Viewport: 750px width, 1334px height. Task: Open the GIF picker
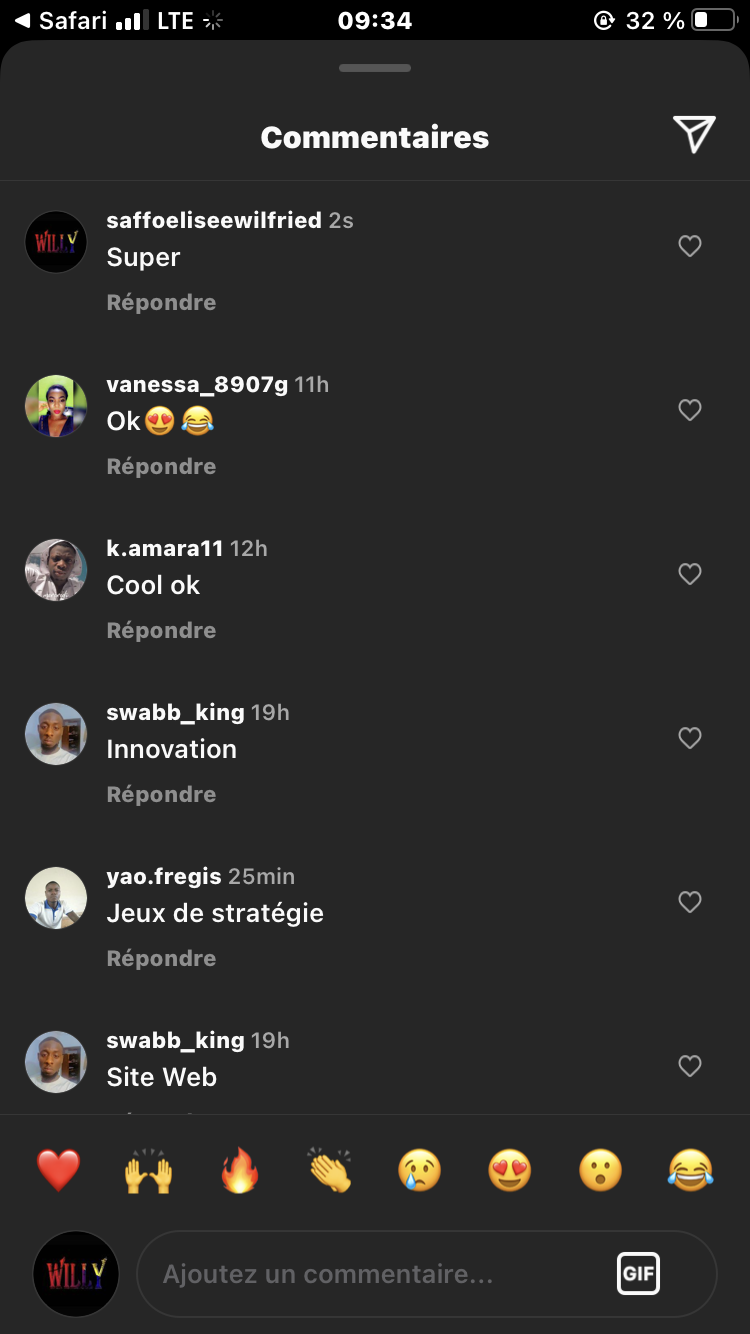pyautogui.click(x=638, y=1274)
